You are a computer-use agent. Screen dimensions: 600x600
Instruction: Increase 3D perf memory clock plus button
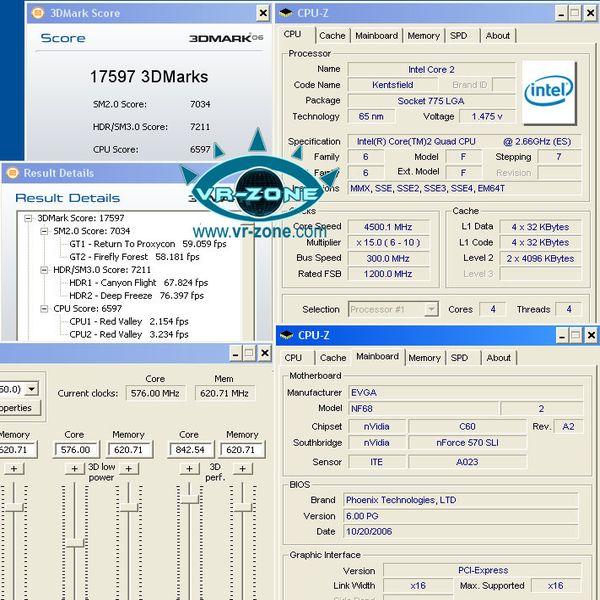coord(243,468)
